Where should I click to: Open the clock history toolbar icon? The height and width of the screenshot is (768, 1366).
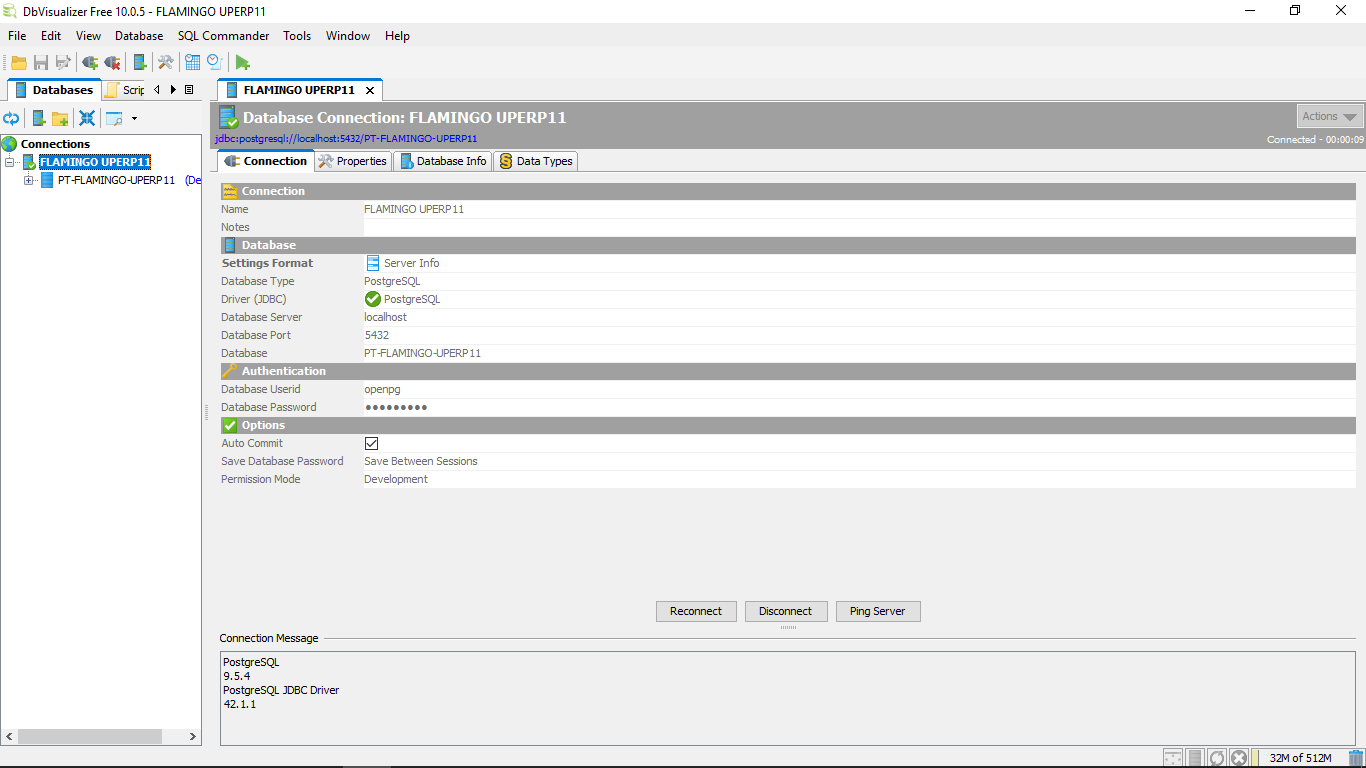(214, 62)
